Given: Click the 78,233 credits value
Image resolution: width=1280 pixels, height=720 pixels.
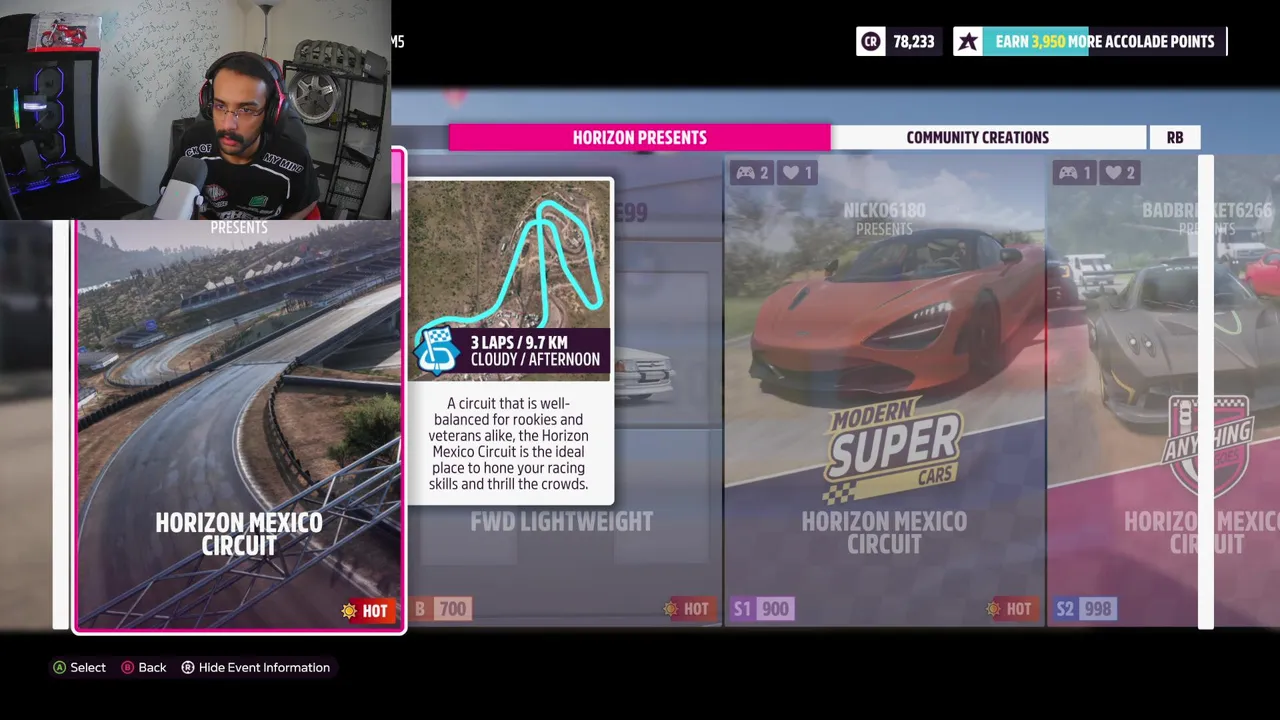Looking at the screenshot, I should pyautogui.click(x=914, y=41).
